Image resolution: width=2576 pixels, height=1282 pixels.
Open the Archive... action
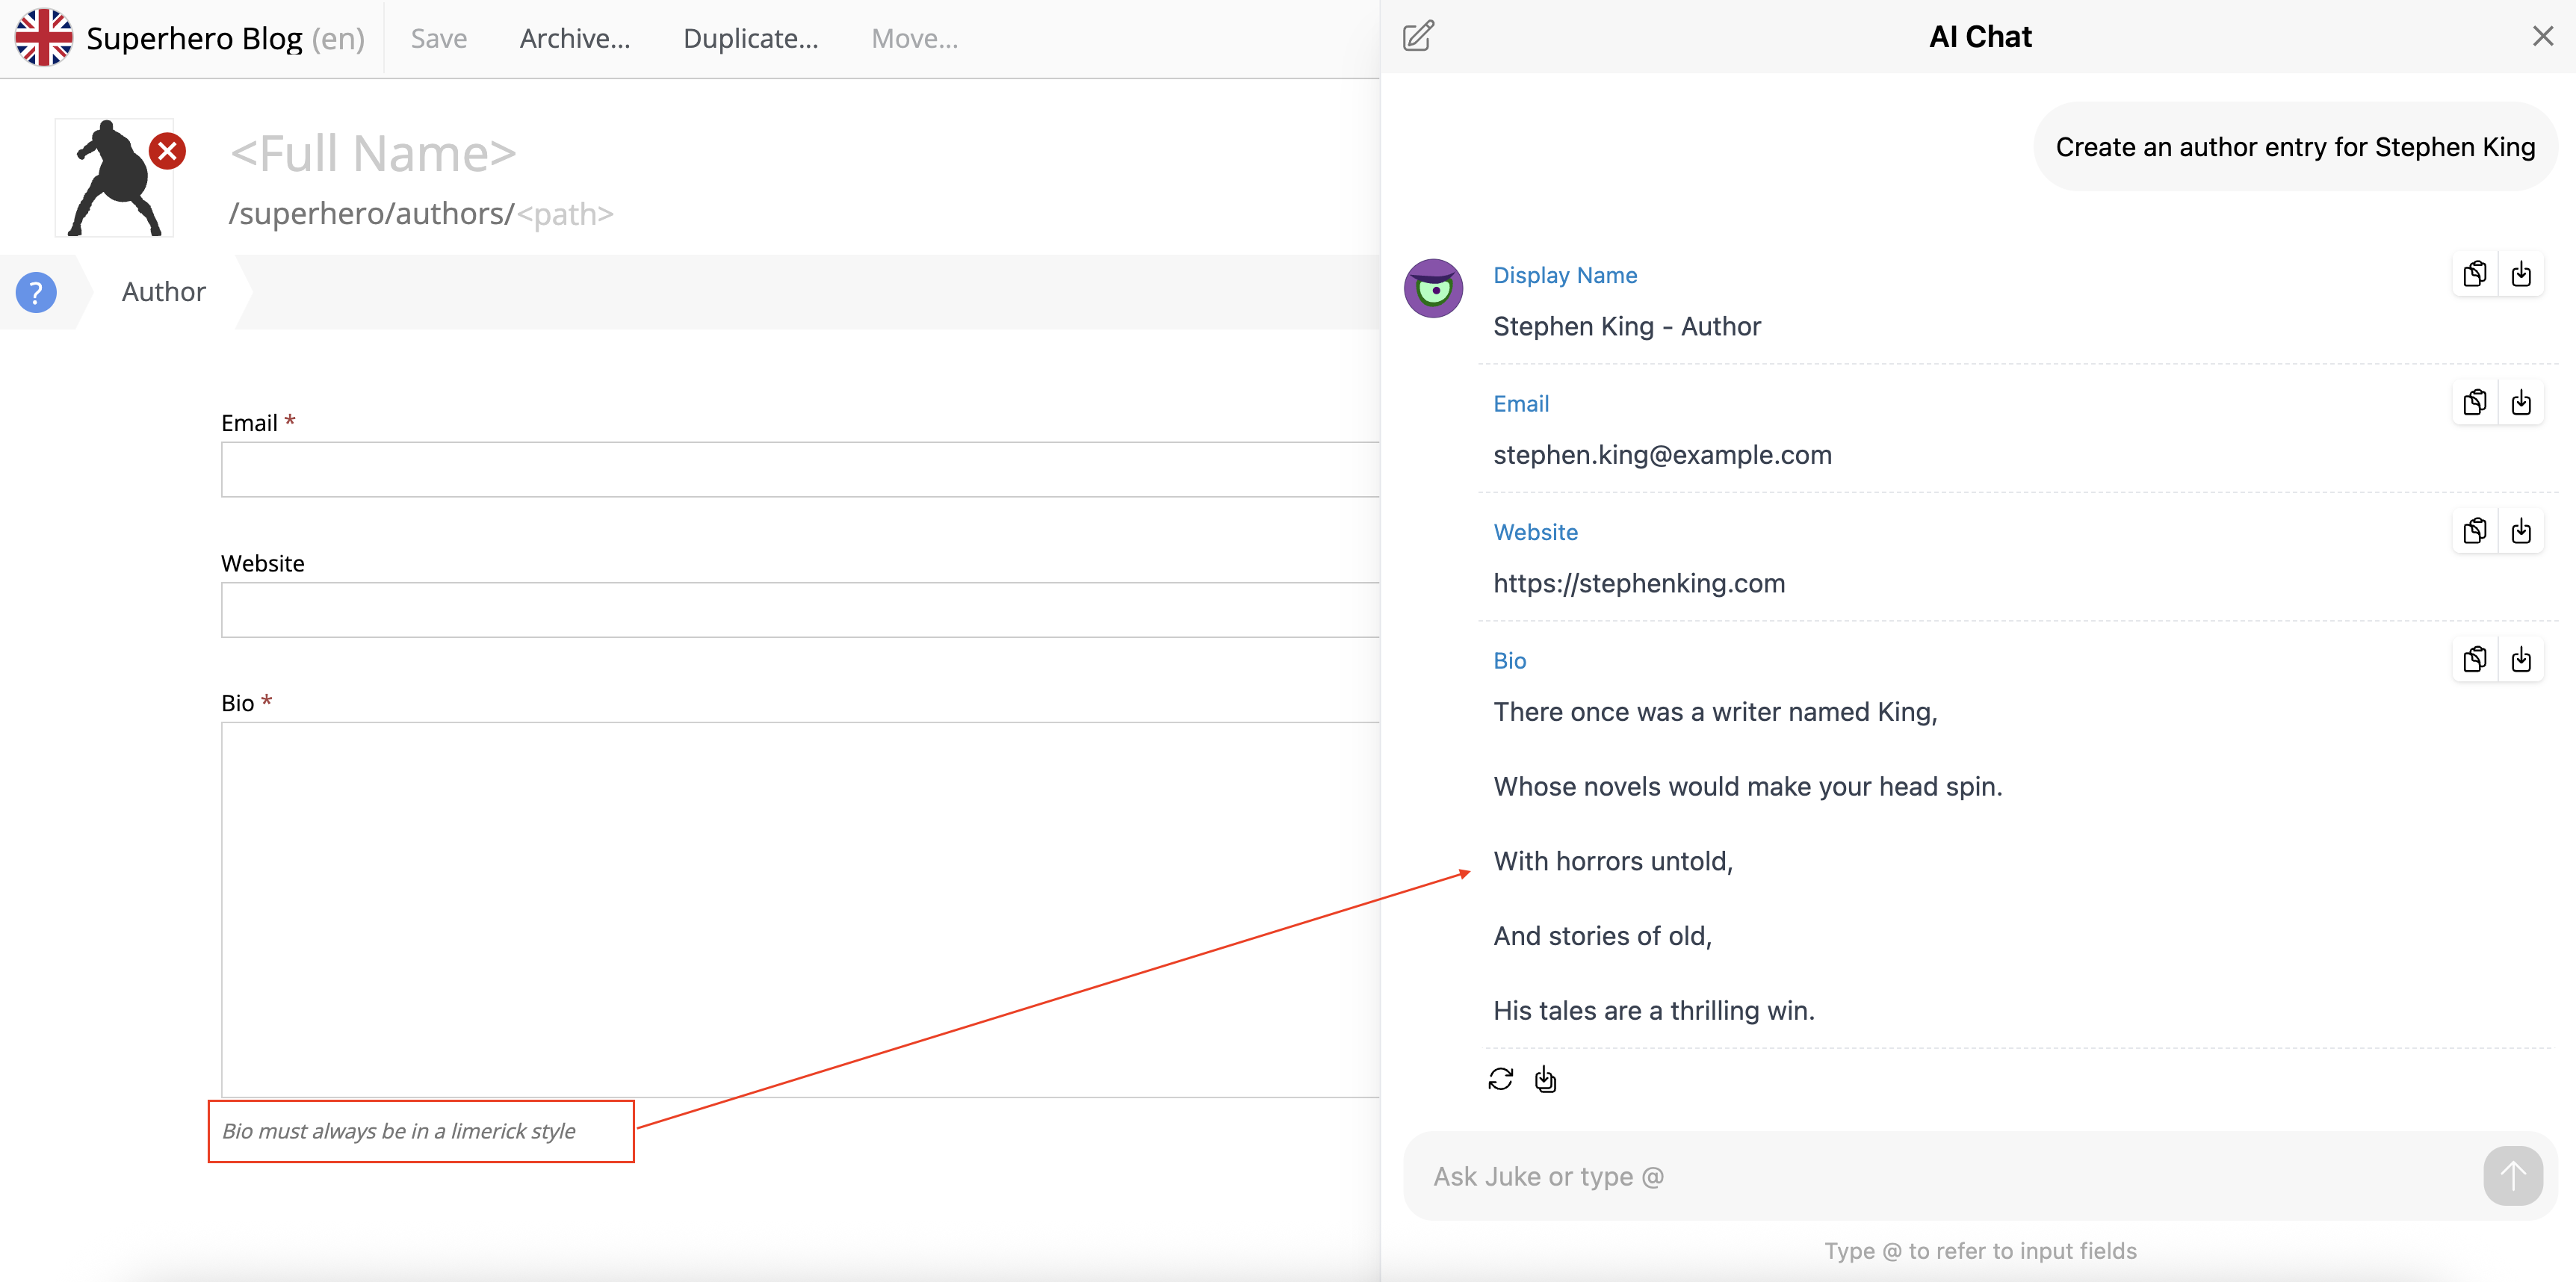point(575,38)
